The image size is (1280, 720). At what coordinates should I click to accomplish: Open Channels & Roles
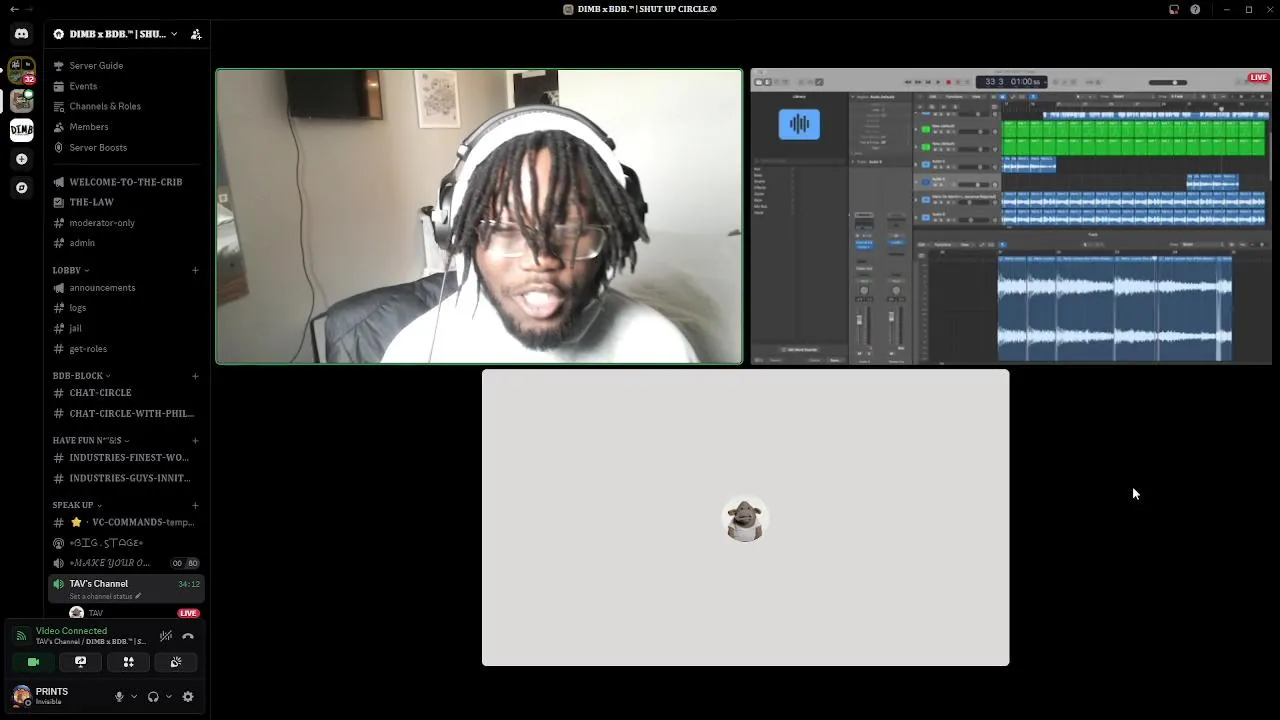pyautogui.click(x=126, y=106)
